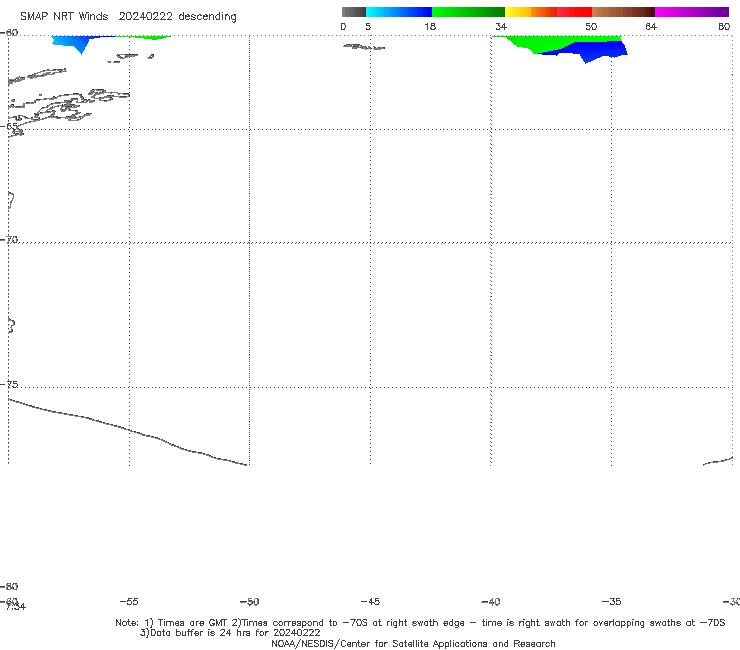Click the "5" label under the color bar

[368, 26]
